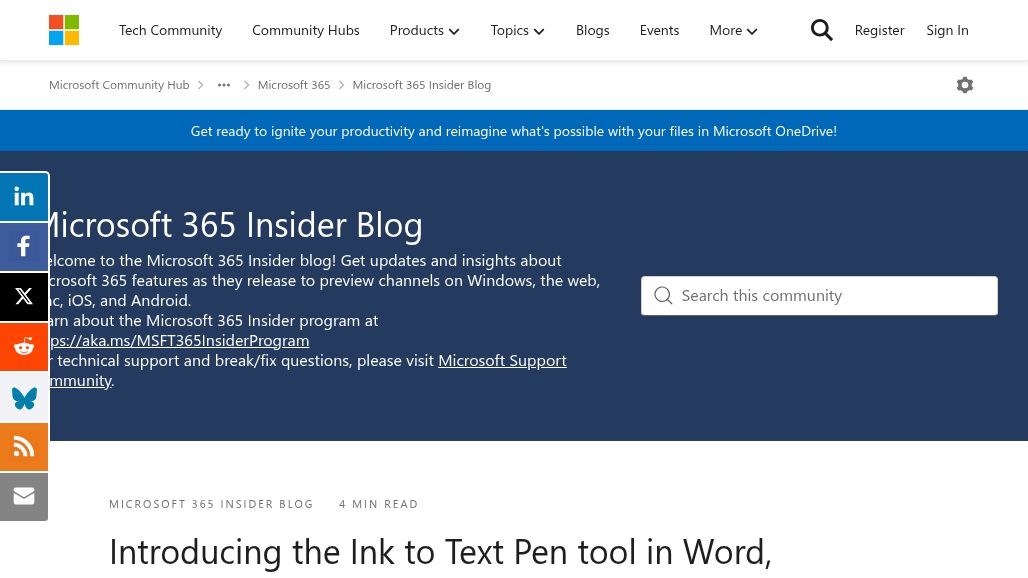This screenshot has height=578, width=1028.
Task: Open the Blogs menu item
Action: coord(592,30)
